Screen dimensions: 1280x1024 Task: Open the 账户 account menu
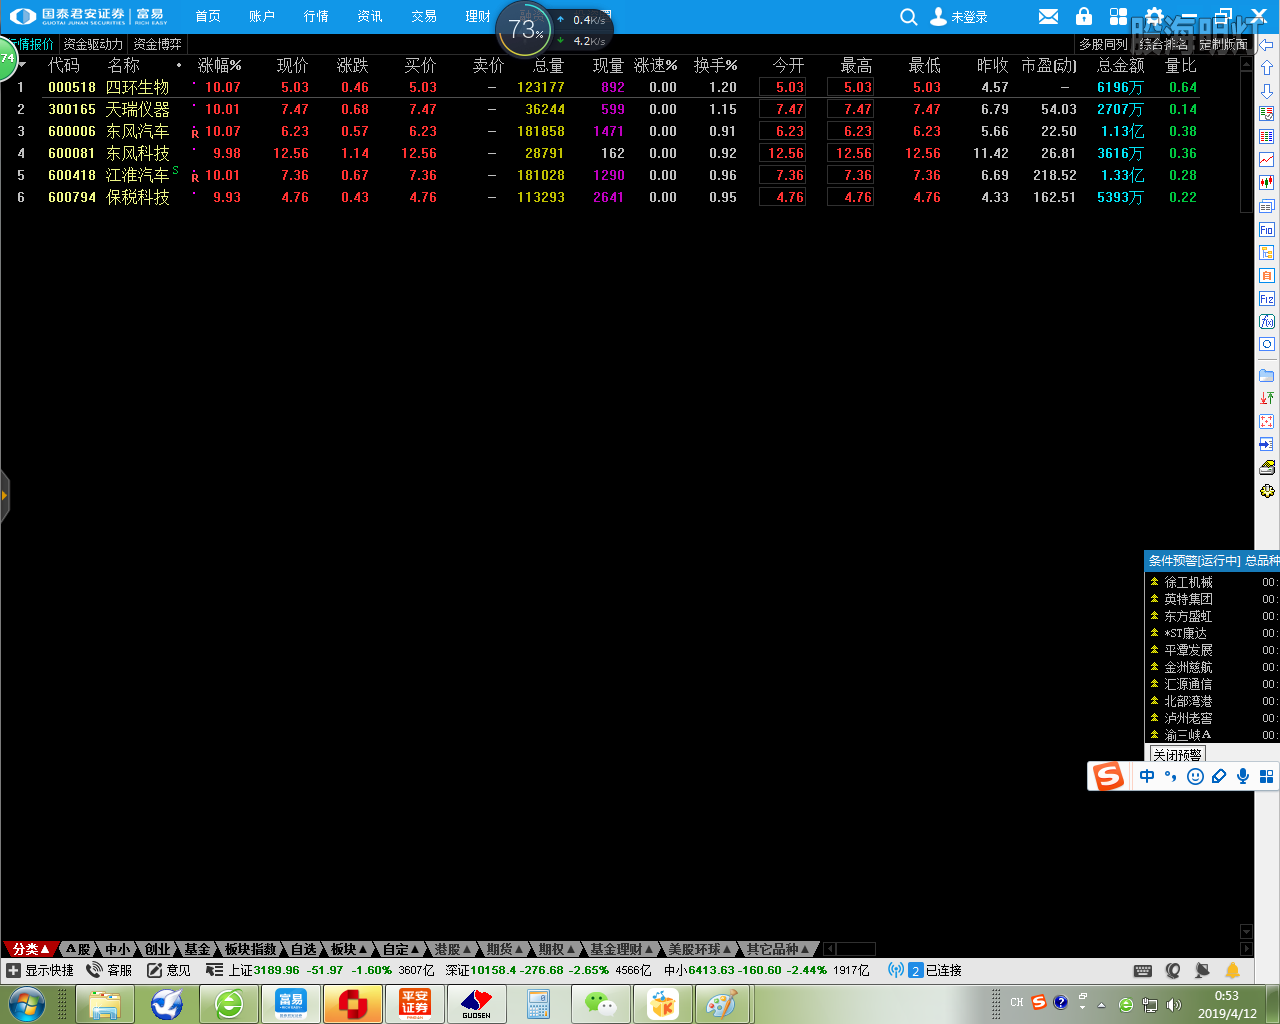click(x=262, y=16)
